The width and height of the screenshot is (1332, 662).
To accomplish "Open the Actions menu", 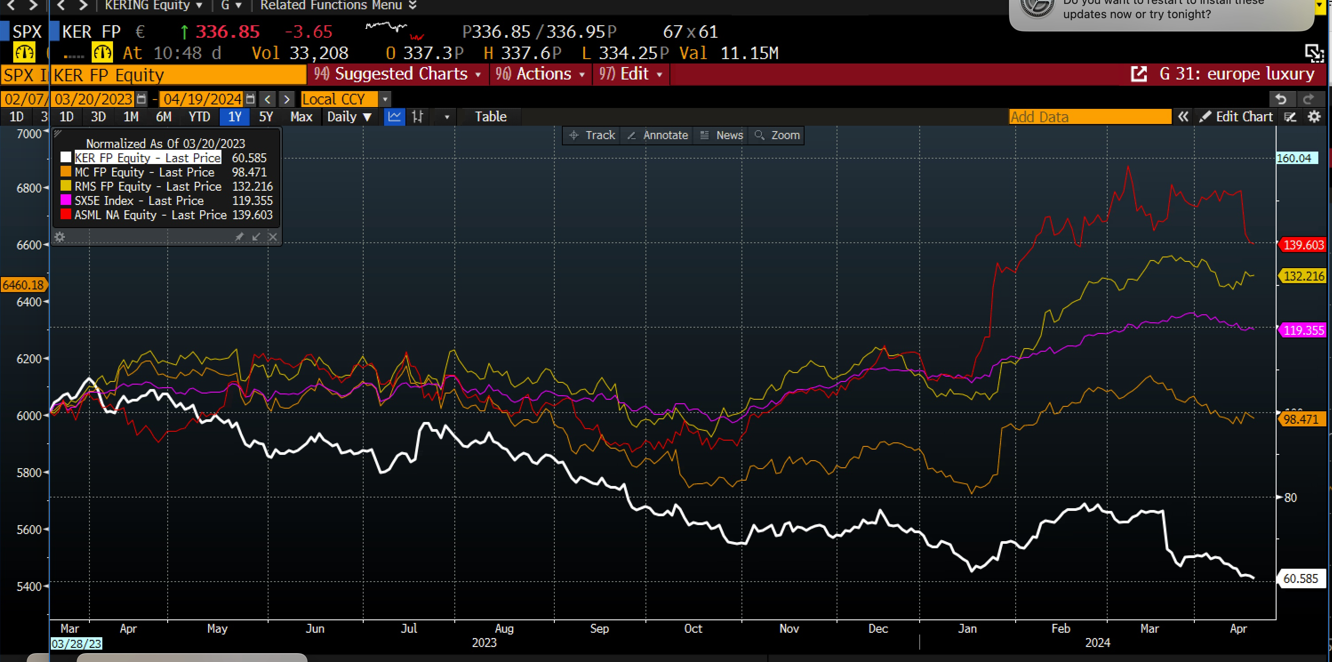I will [540, 74].
